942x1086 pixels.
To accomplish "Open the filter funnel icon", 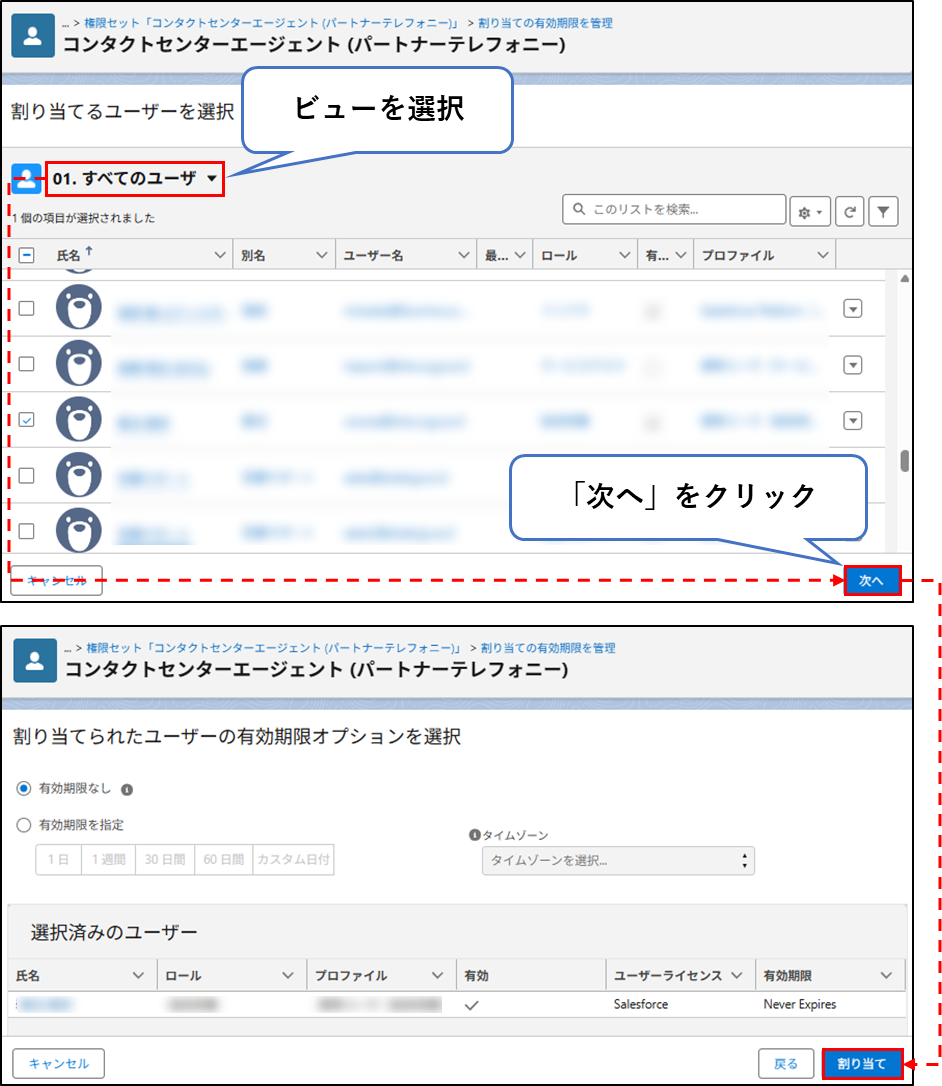I will (883, 212).
